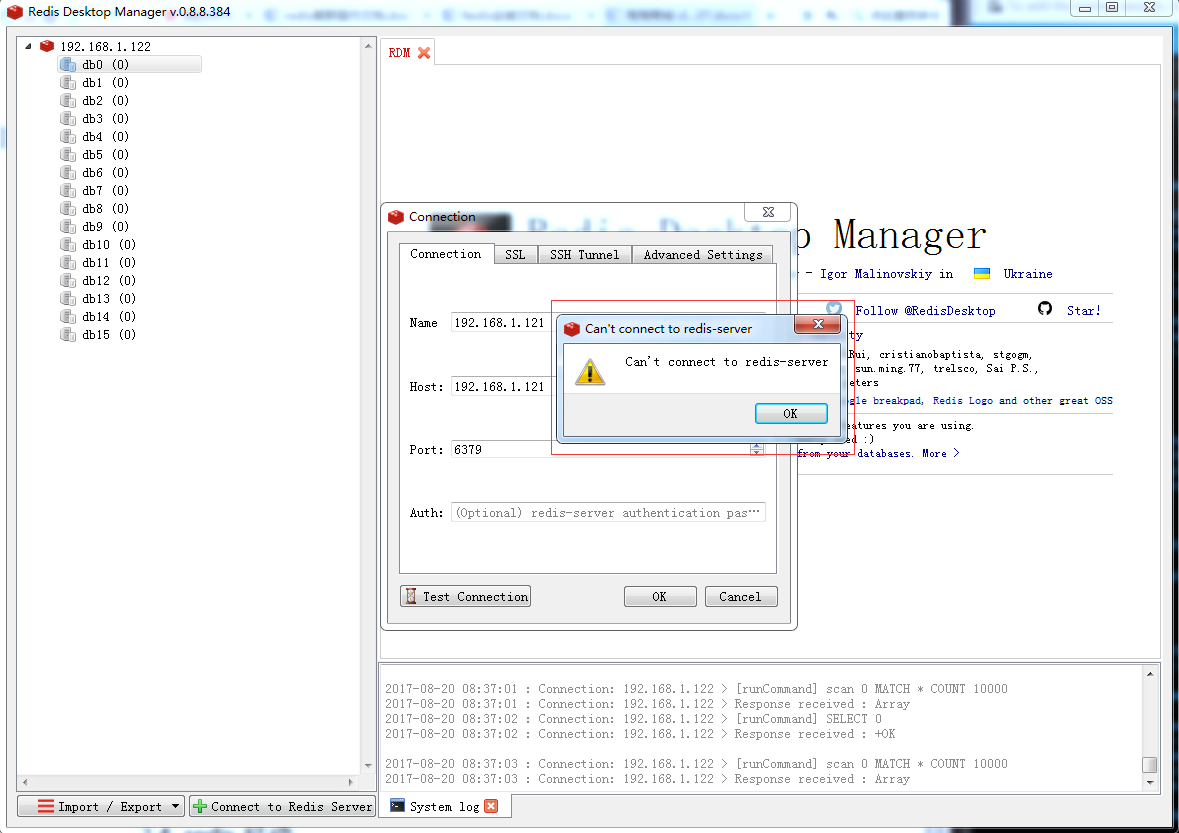
Task: Click the db3 database icon
Action: click(68, 119)
